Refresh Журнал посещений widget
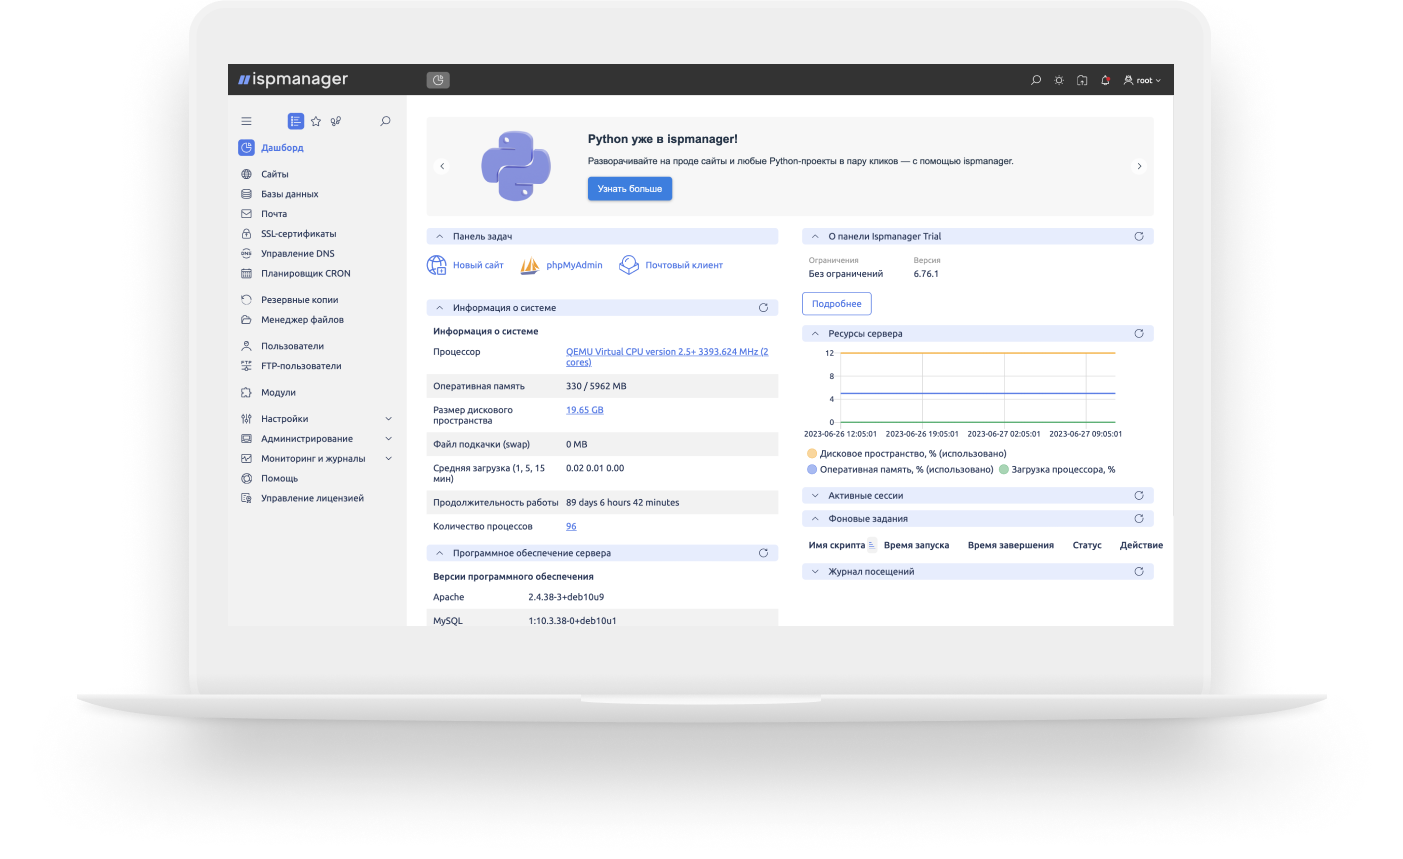Image resolution: width=1403 pixels, height=859 pixels. (x=1139, y=572)
